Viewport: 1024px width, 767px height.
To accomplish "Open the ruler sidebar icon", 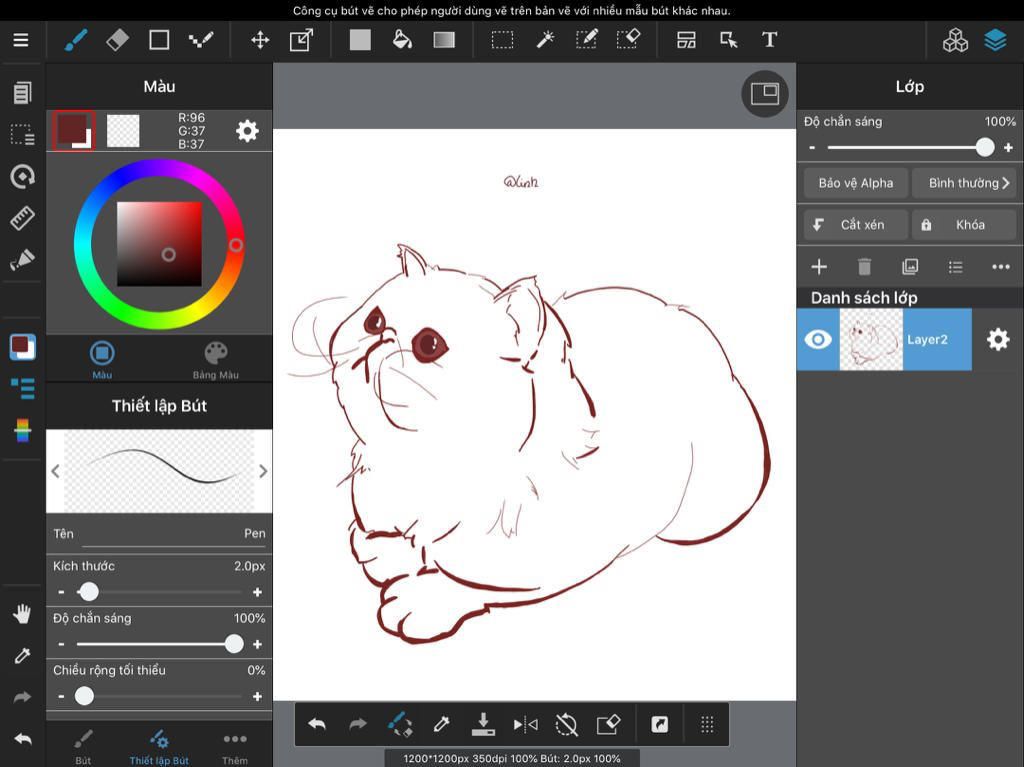I will pyautogui.click(x=22, y=218).
